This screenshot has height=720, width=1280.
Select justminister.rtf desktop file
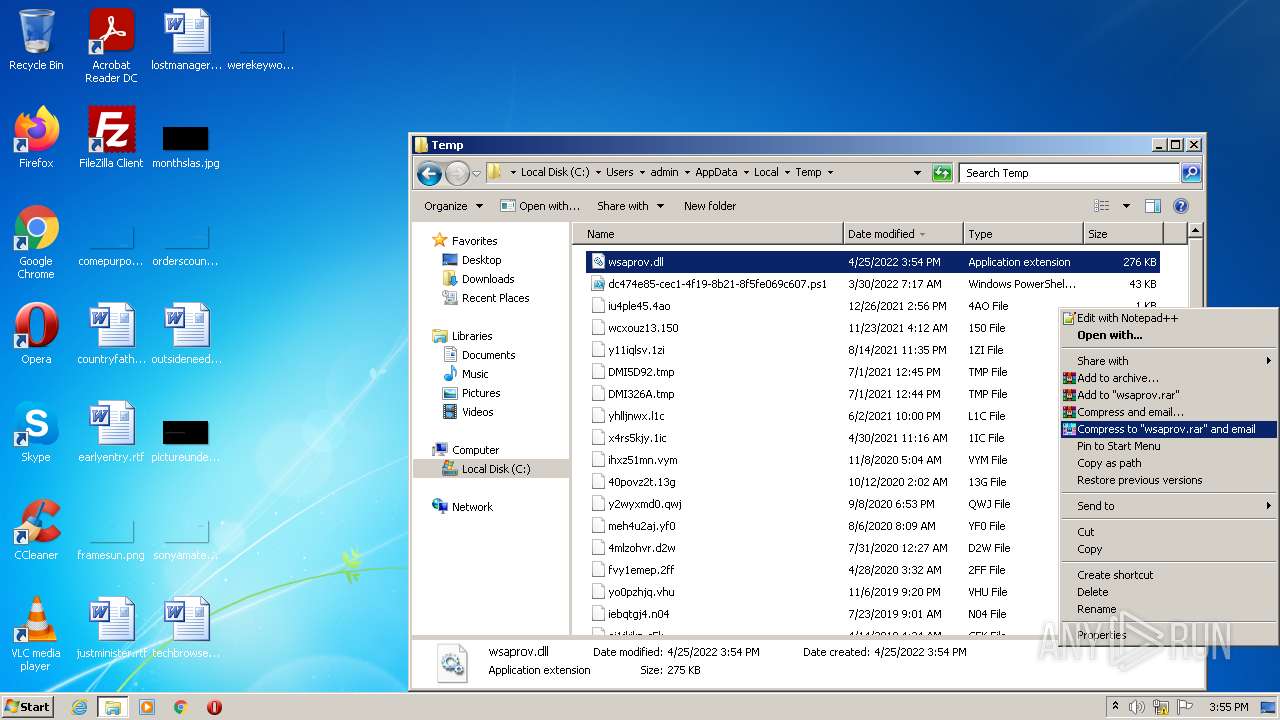click(x=111, y=628)
